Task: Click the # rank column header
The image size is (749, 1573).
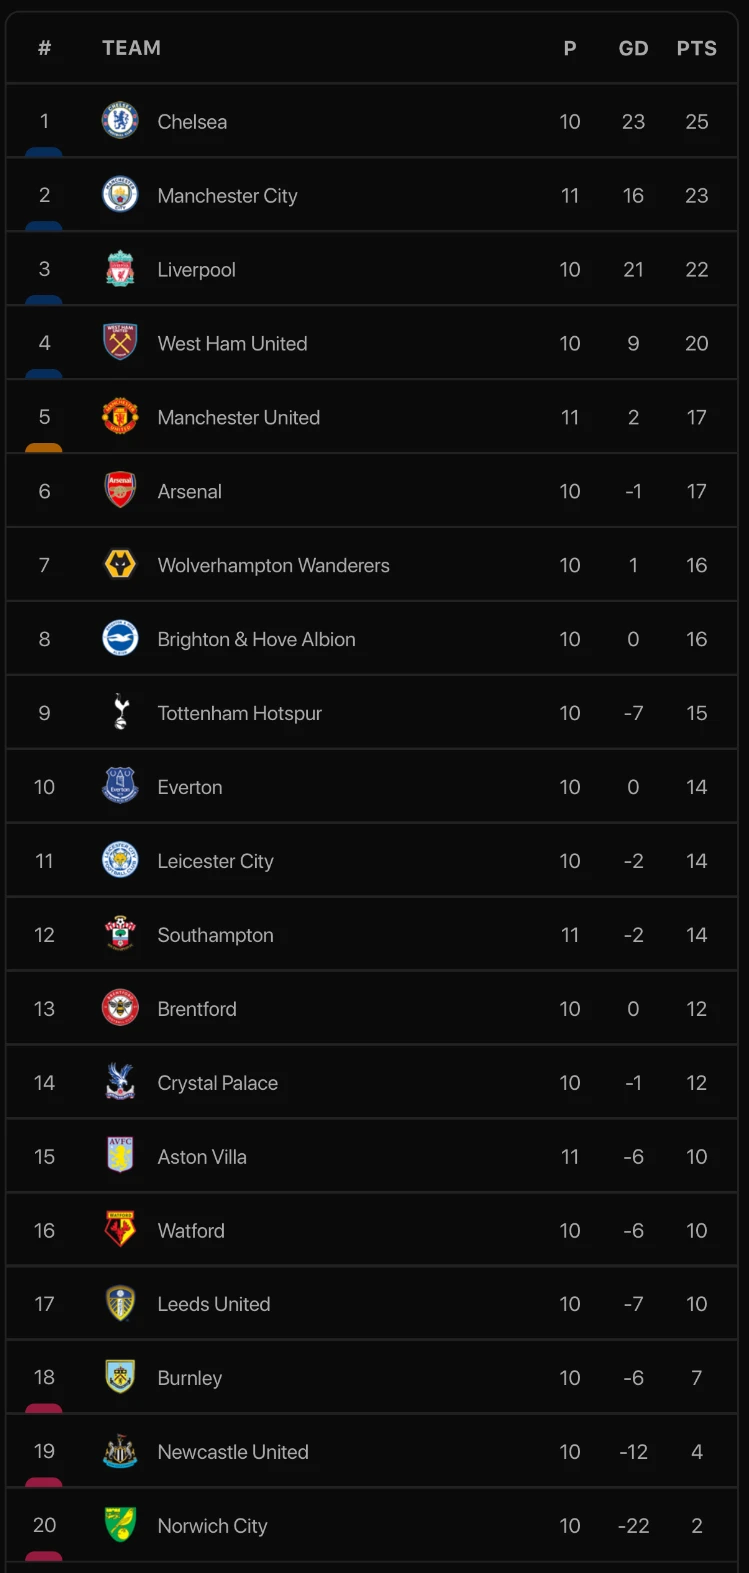Action: 44,48
